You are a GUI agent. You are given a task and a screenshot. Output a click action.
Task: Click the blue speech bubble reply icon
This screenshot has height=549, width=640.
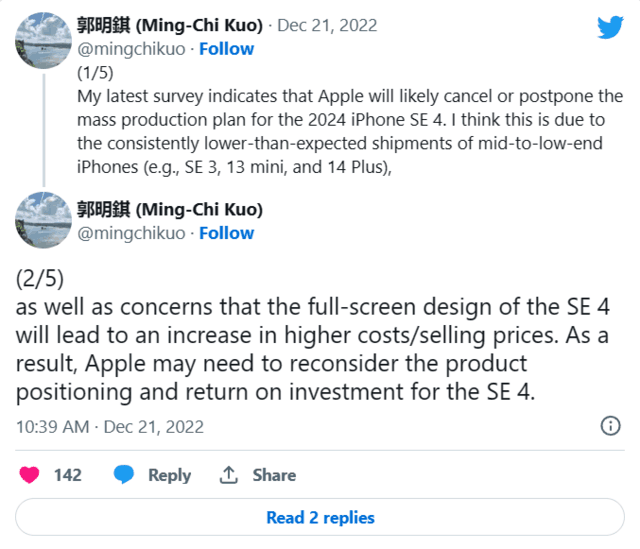(124, 475)
